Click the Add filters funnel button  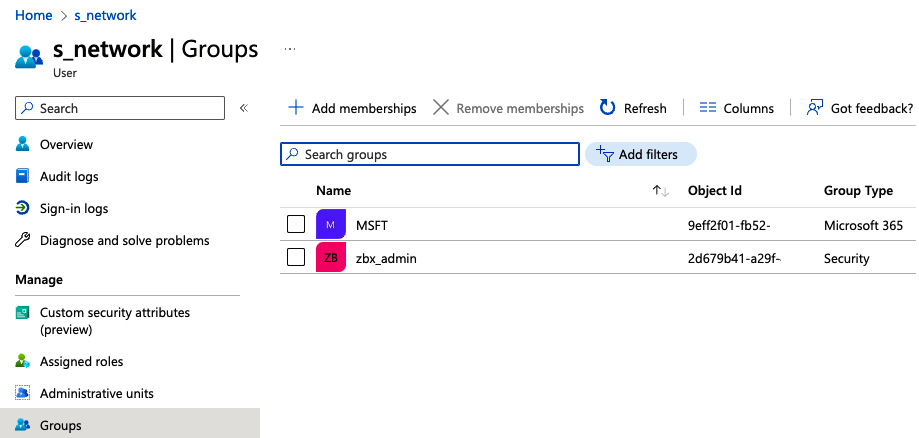pos(641,154)
